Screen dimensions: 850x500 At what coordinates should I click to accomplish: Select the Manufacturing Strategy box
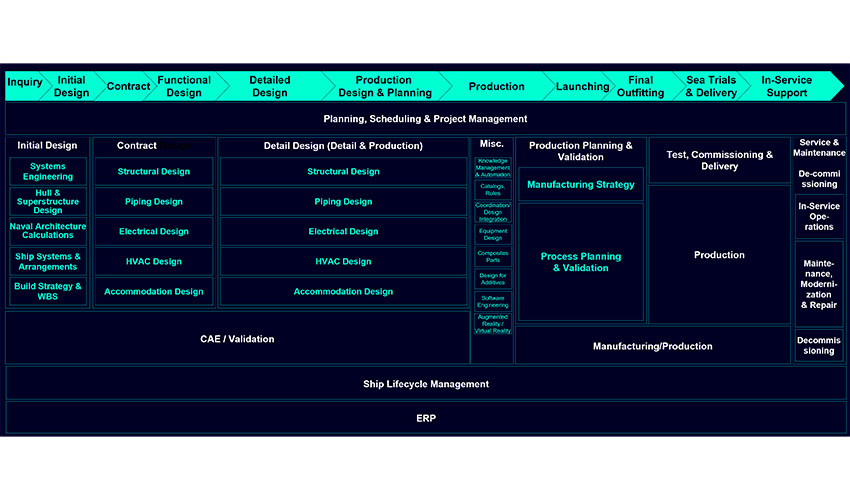[581, 185]
